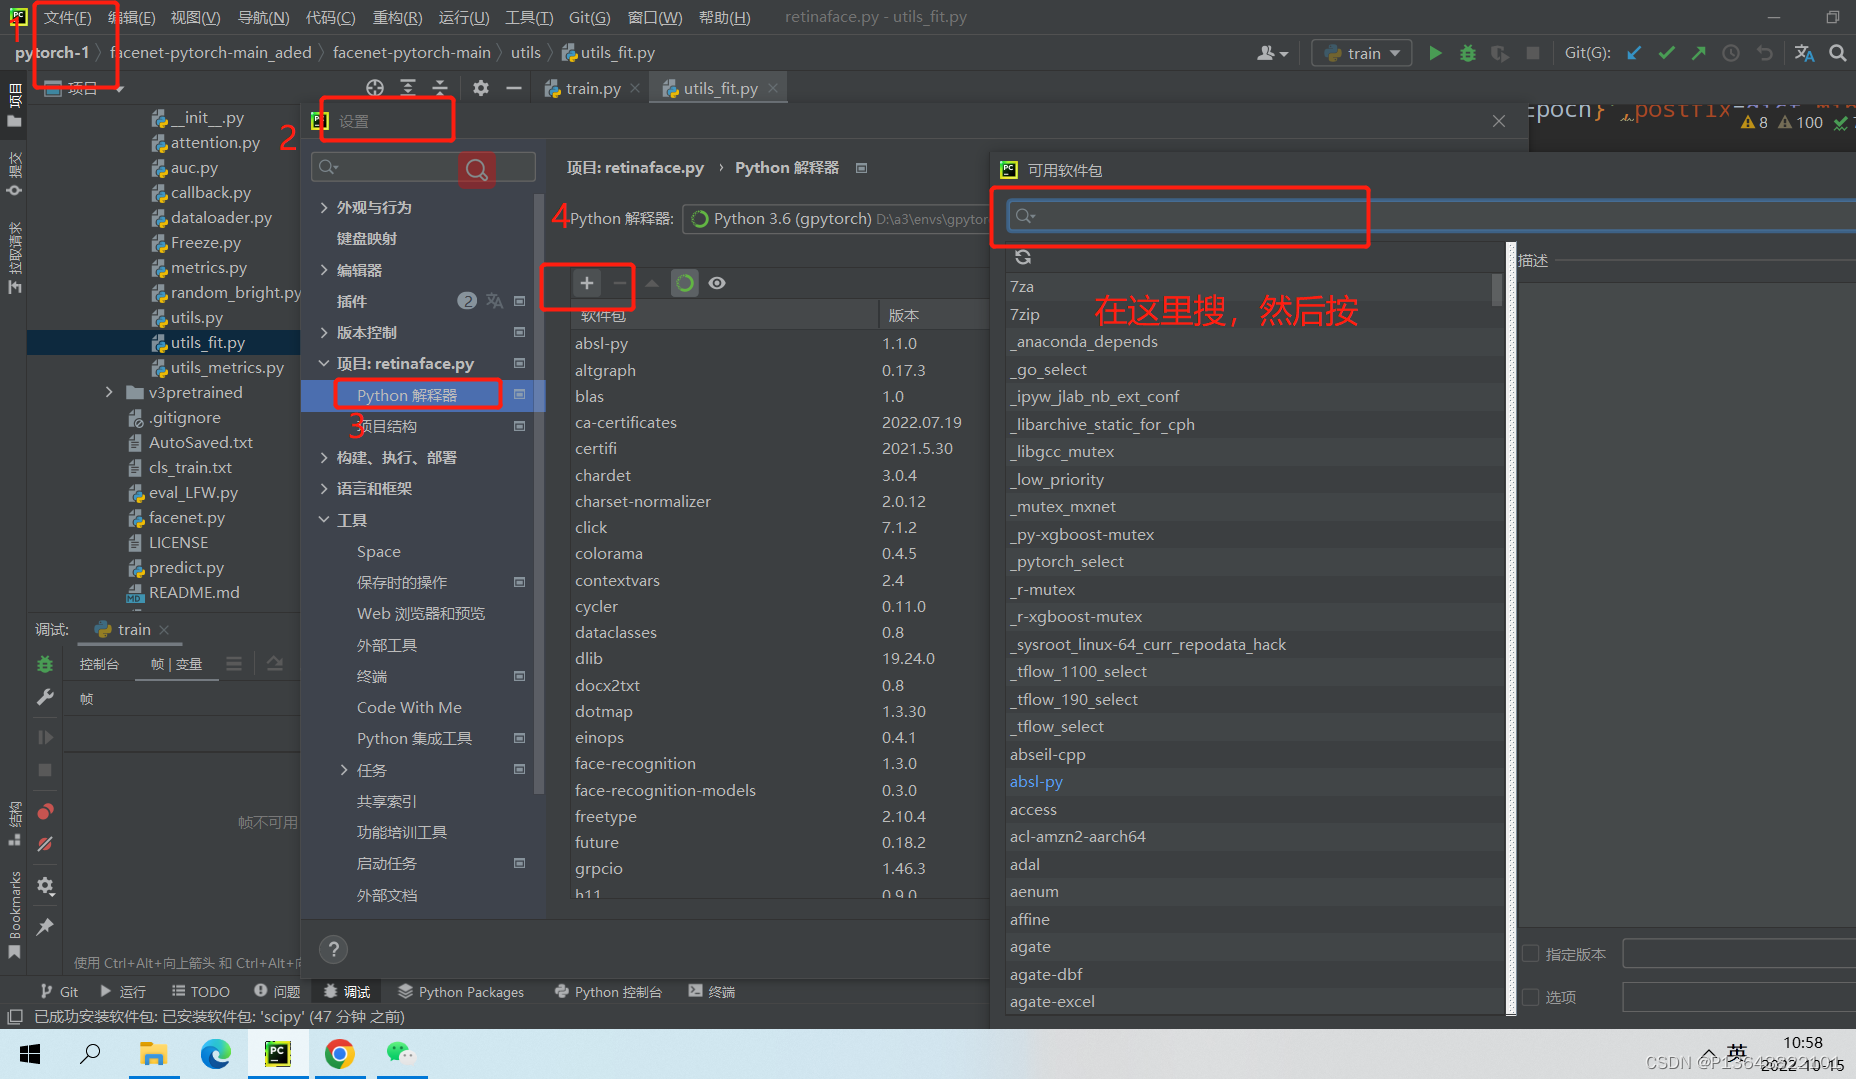The height and width of the screenshot is (1079, 1856).
Task: Click the debug panel gear icon
Action: [x=45, y=886]
